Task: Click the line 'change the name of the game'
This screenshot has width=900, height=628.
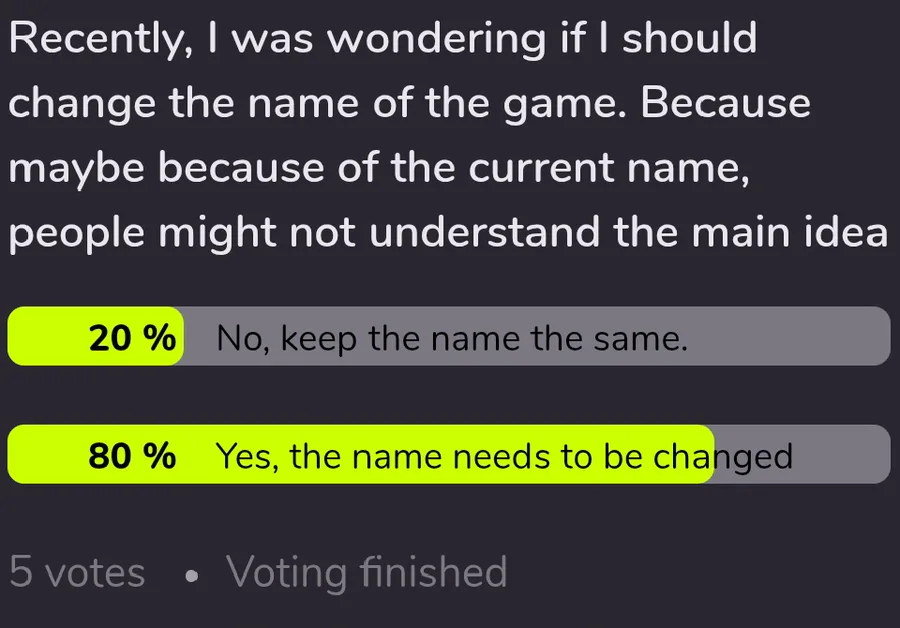Action: [409, 104]
